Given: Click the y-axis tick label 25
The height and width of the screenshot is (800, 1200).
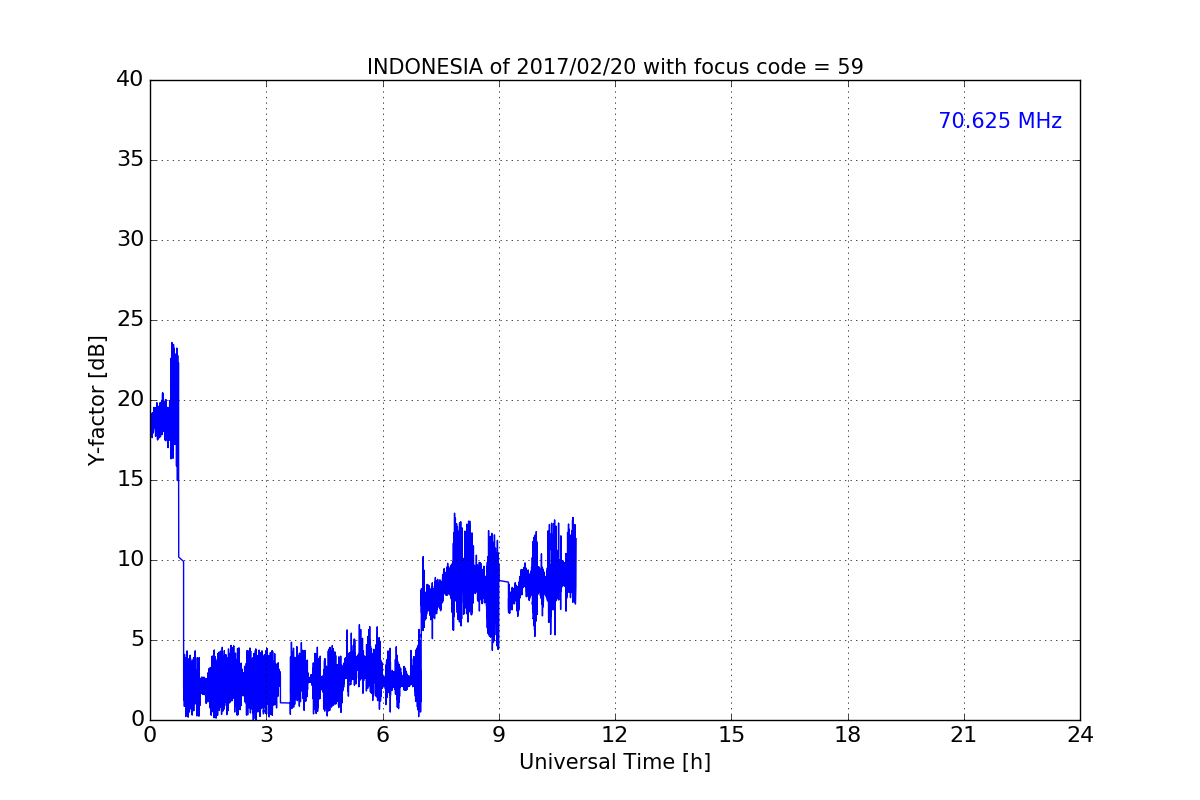Looking at the screenshot, I should tap(130, 320).
